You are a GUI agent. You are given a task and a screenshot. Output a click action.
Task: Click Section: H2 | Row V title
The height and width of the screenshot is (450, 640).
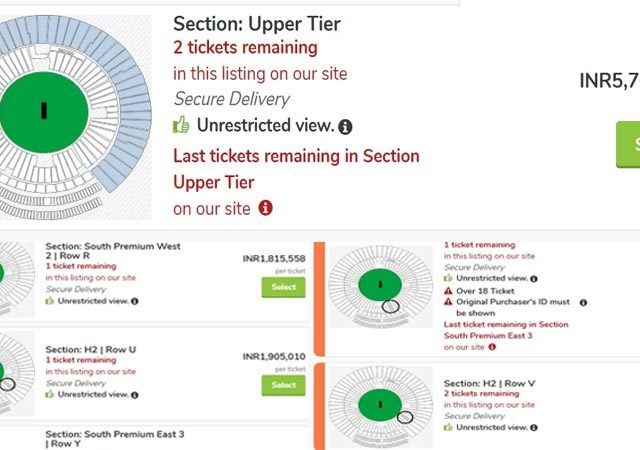(489, 383)
